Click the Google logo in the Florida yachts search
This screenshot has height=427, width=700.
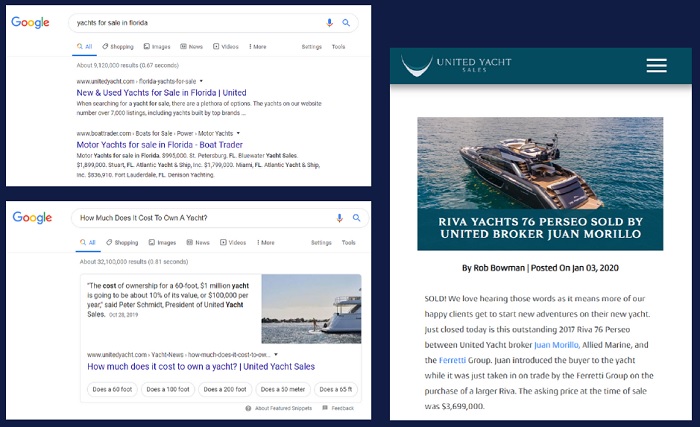[x=30, y=22]
